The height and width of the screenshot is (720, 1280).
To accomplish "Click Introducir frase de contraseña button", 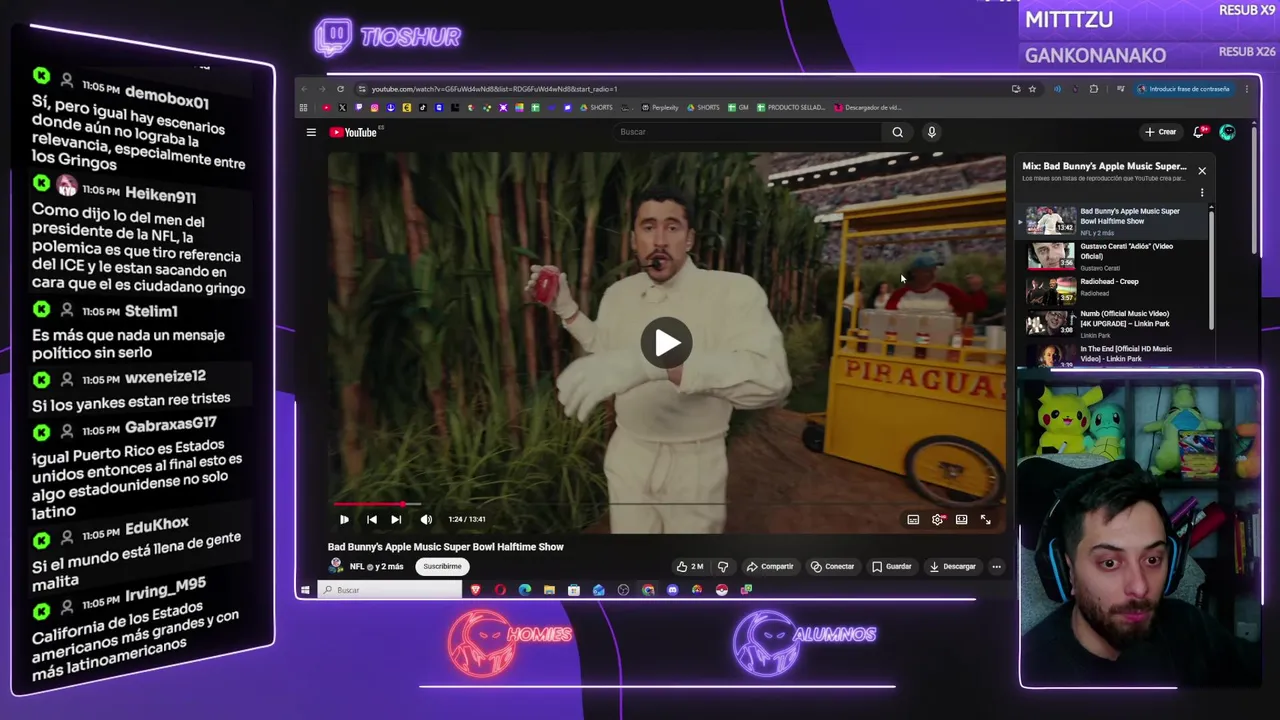I will (x=1183, y=89).
